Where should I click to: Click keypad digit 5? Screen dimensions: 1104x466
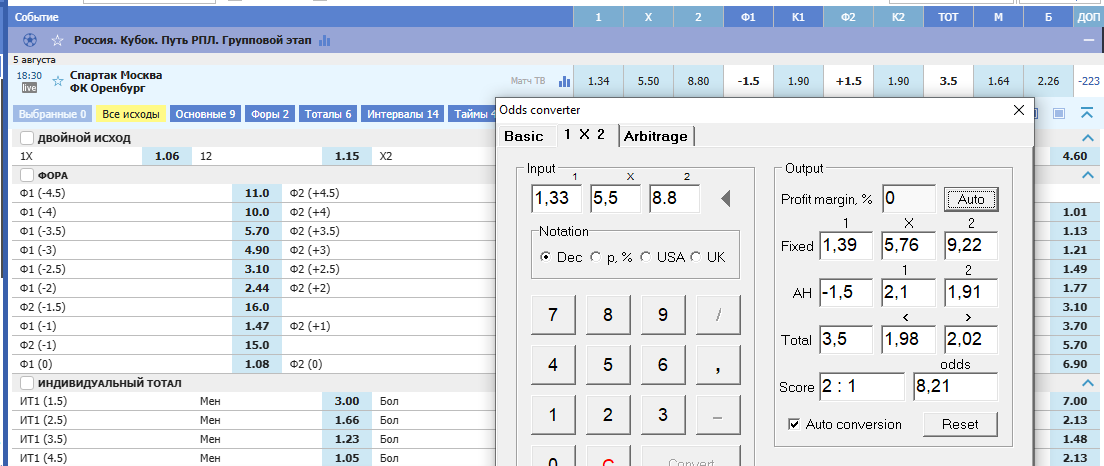tap(608, 365)
